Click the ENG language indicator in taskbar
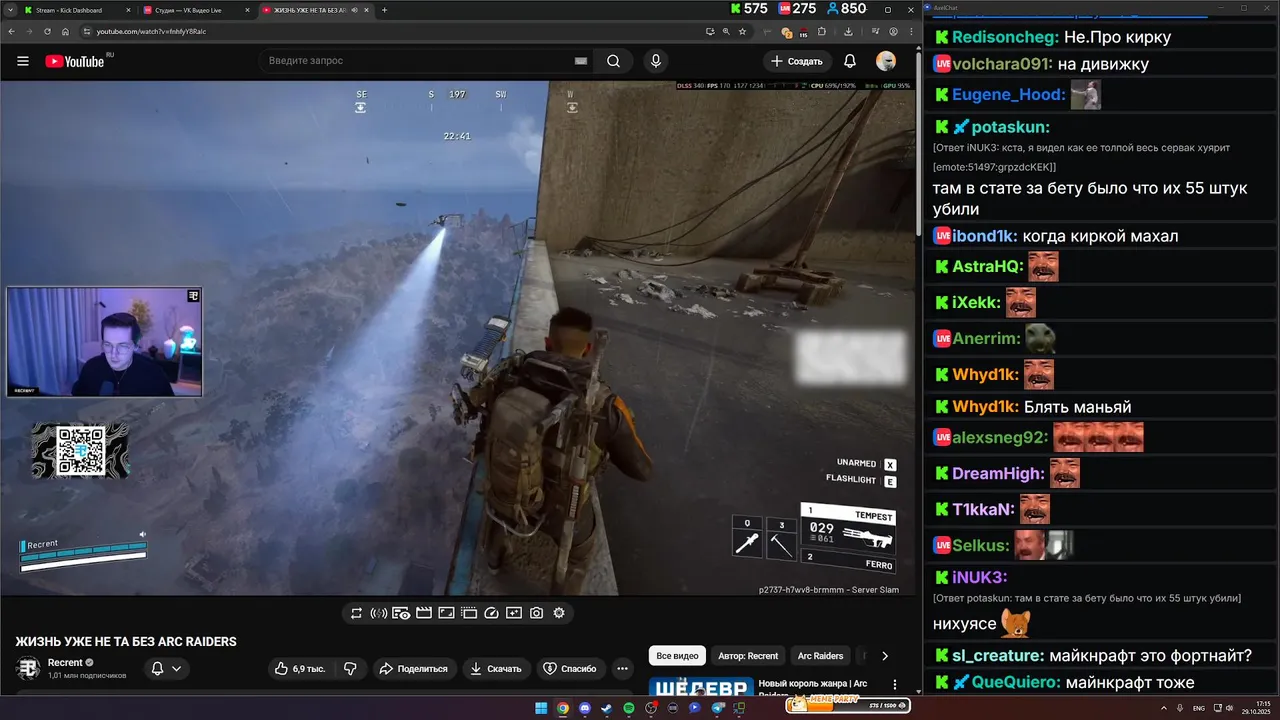The height and width of the screenshot is (720, 1280). click(1199, 708)
